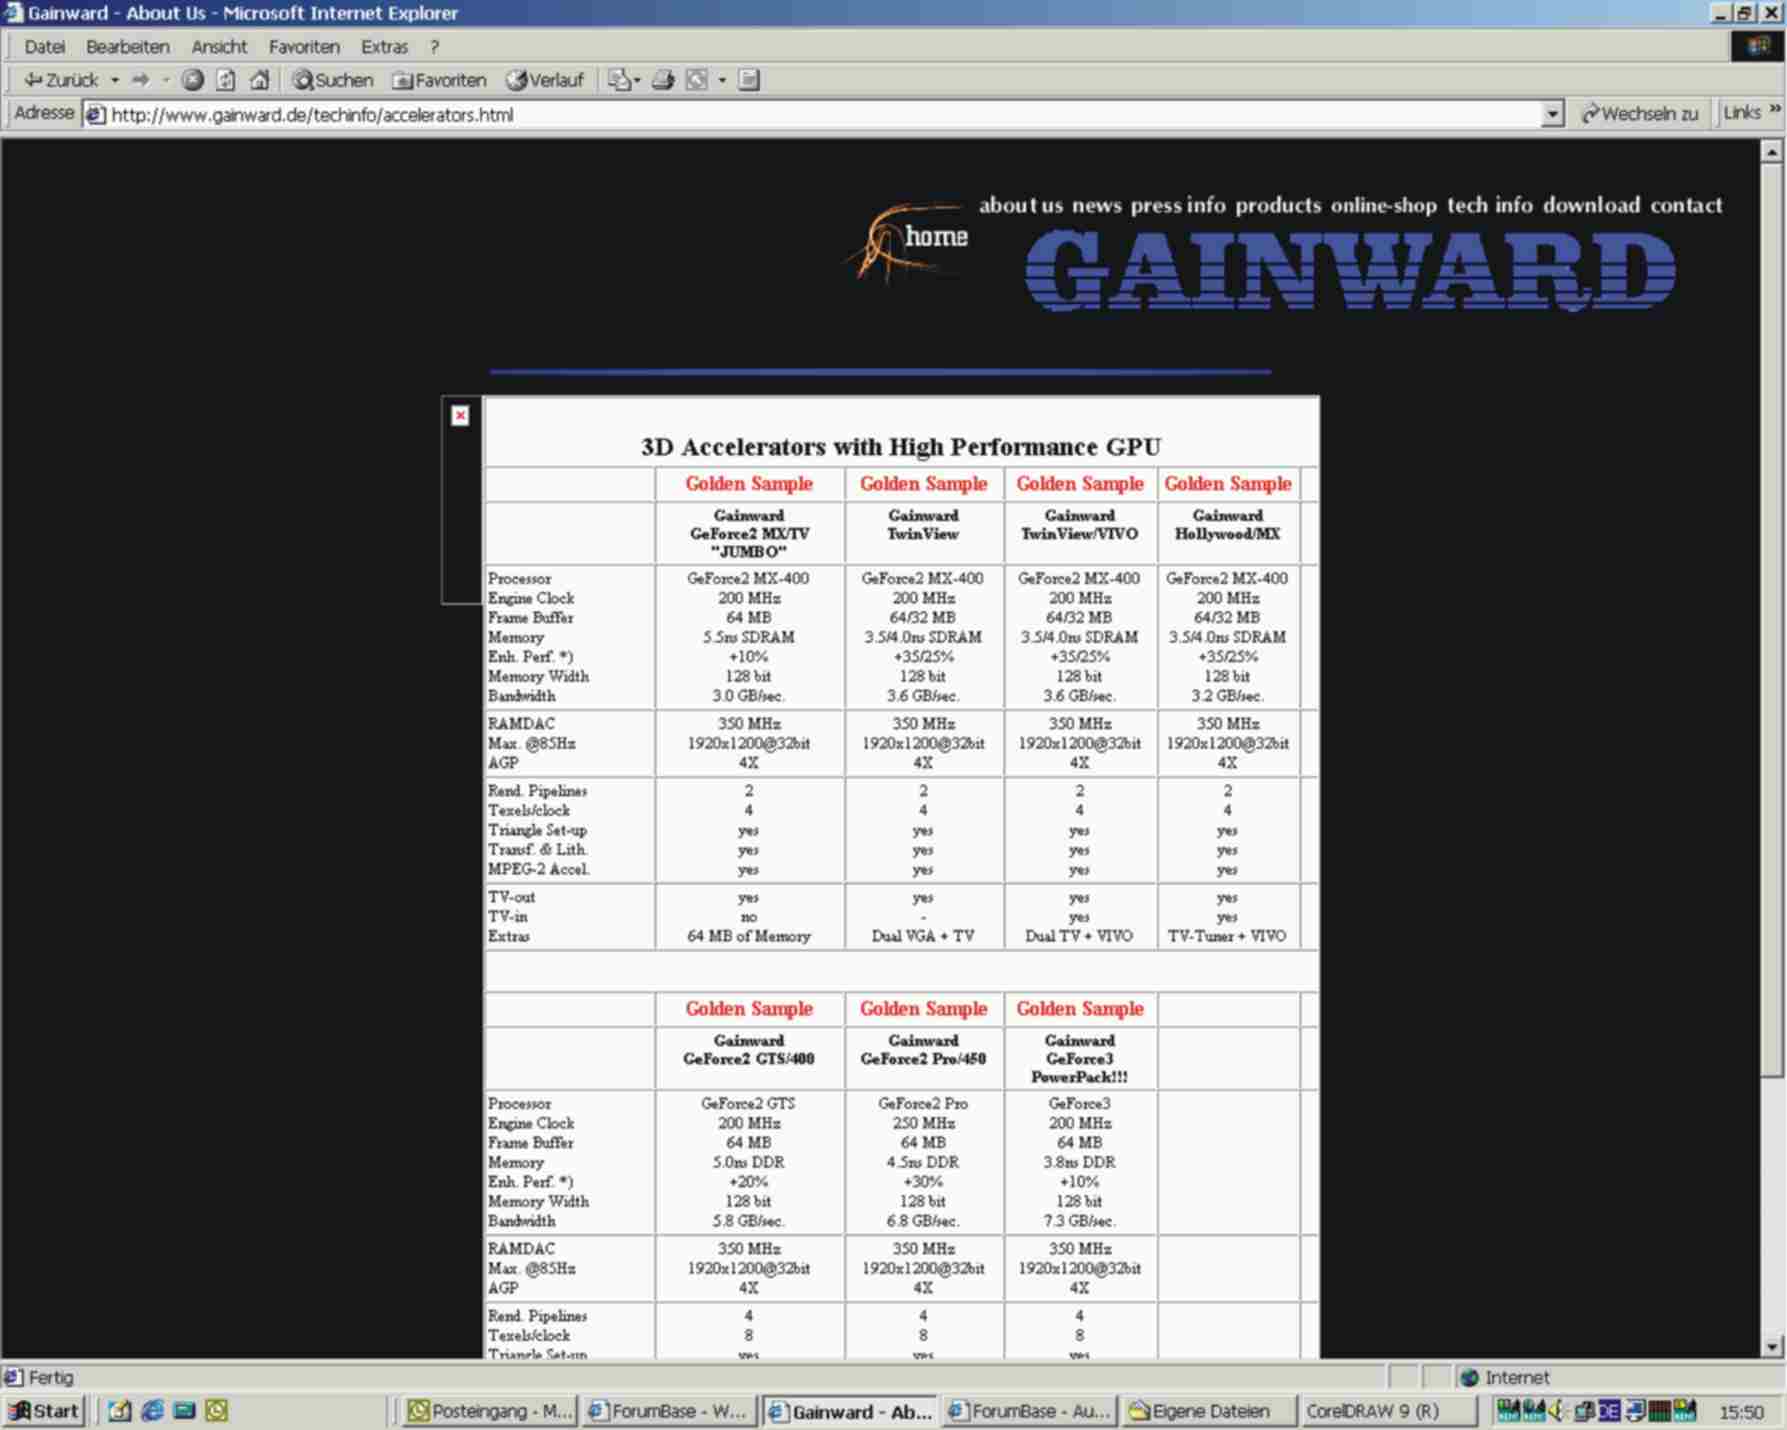The width and height of the screenshot is (1787, 1430).
Task: Click the Edit page toolbar icon
Action: pos(697,80)
